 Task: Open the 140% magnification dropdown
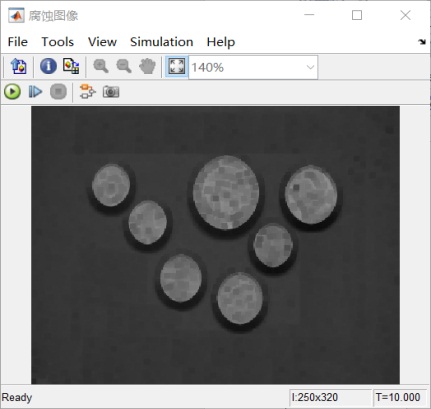click(x=253, y=68)
